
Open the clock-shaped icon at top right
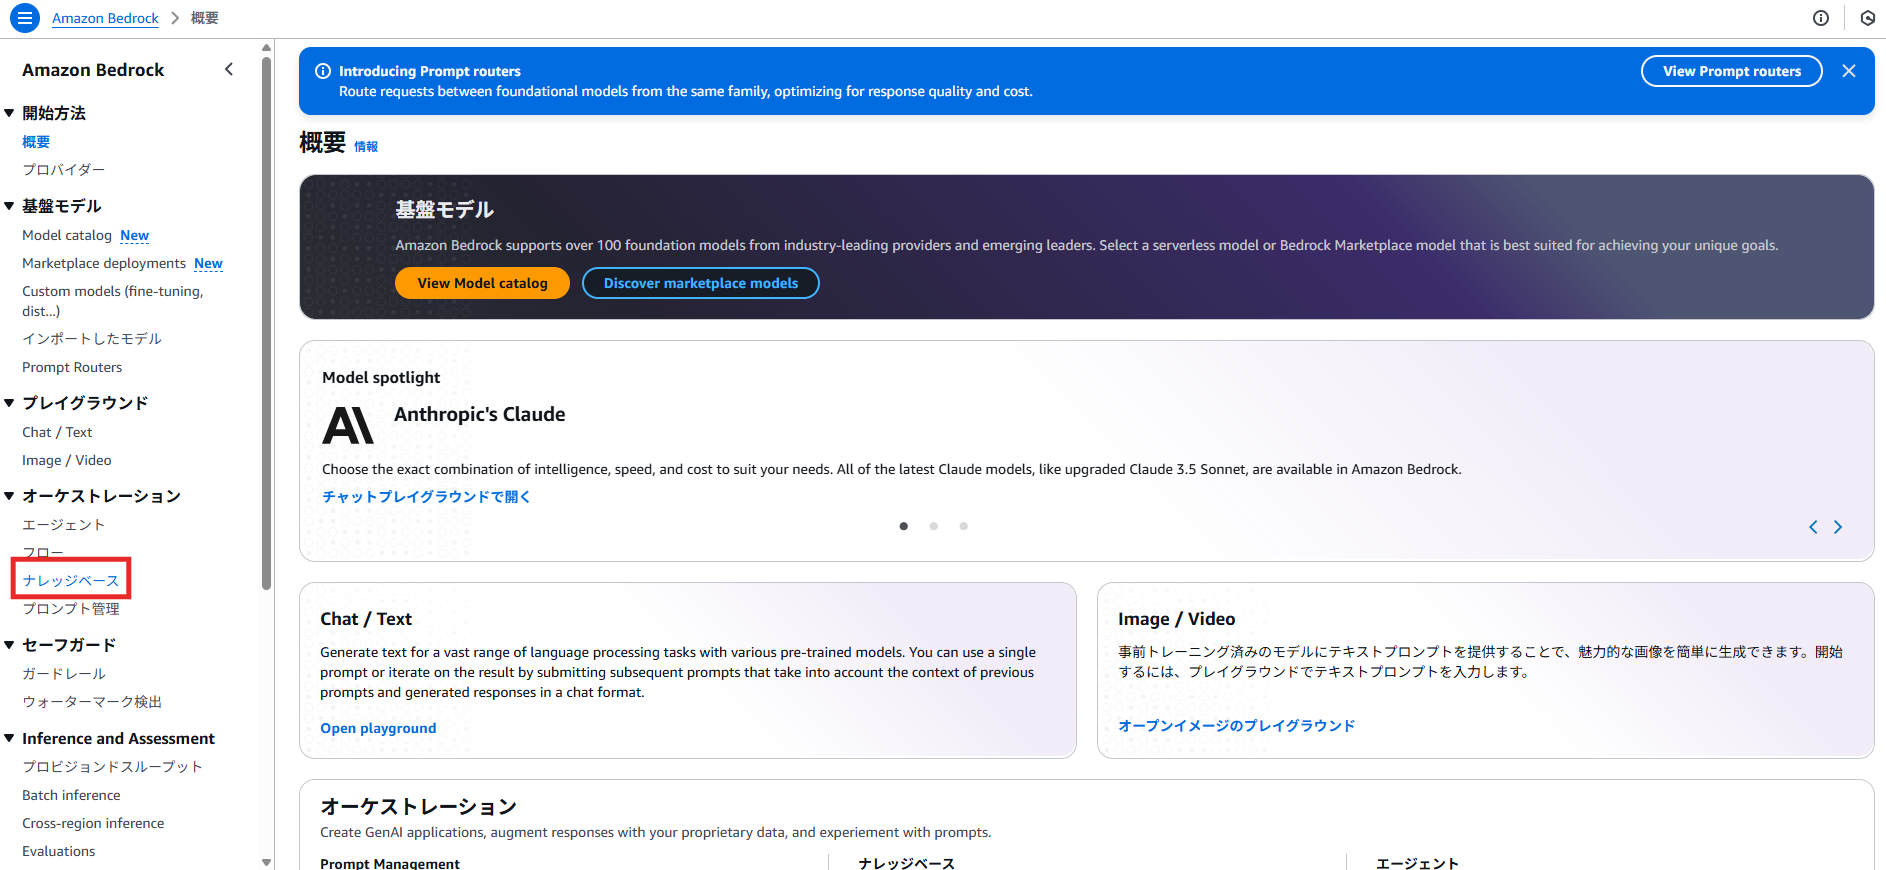1867,18
